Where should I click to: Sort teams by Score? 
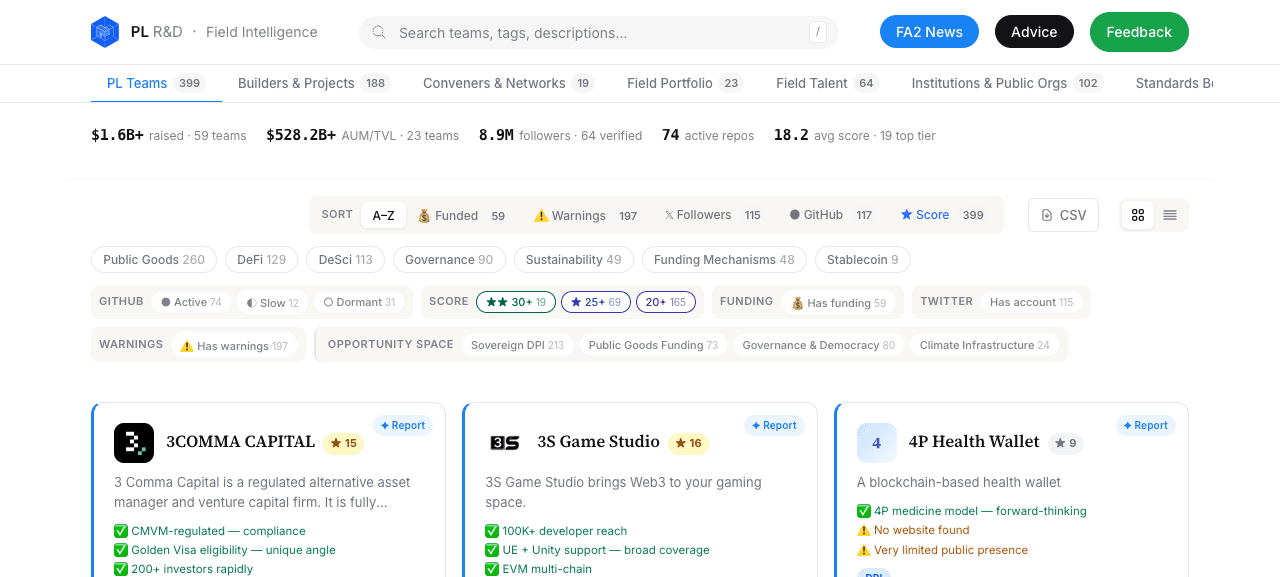point(942,215)
